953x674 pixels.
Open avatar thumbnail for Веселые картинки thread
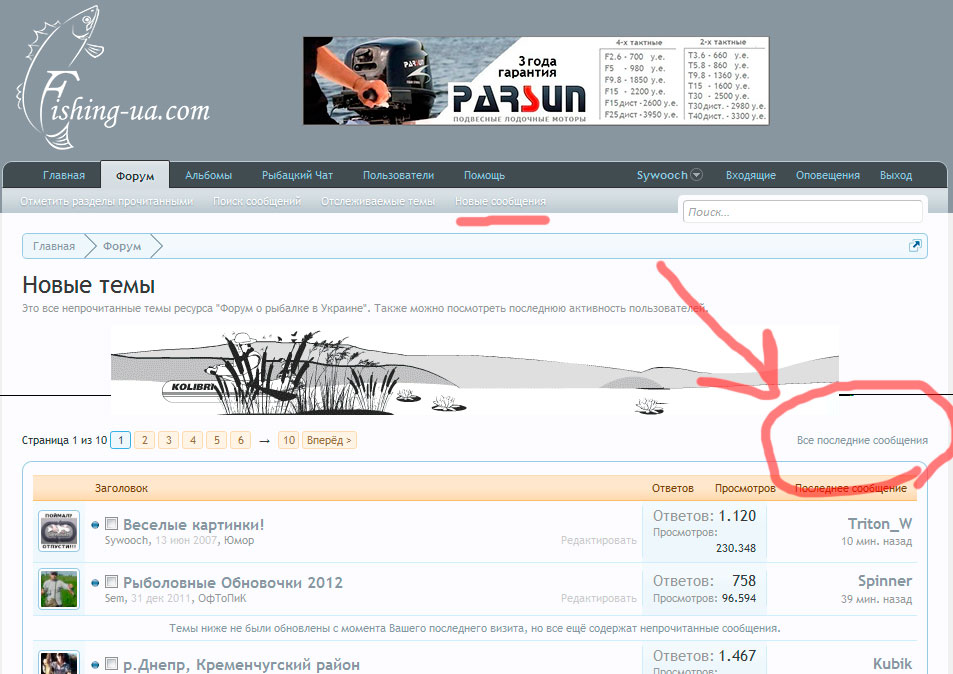click(x=59, y=530)
